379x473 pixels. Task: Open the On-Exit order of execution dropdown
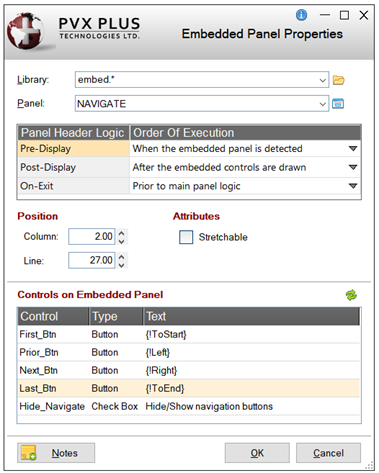353,186
